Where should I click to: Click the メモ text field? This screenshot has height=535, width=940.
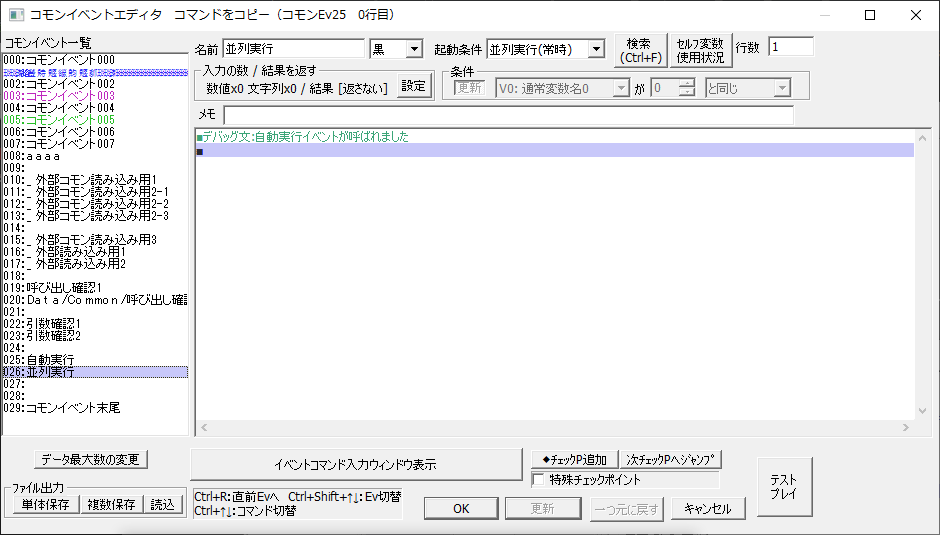pyautogui.click(x=508, y=115)
